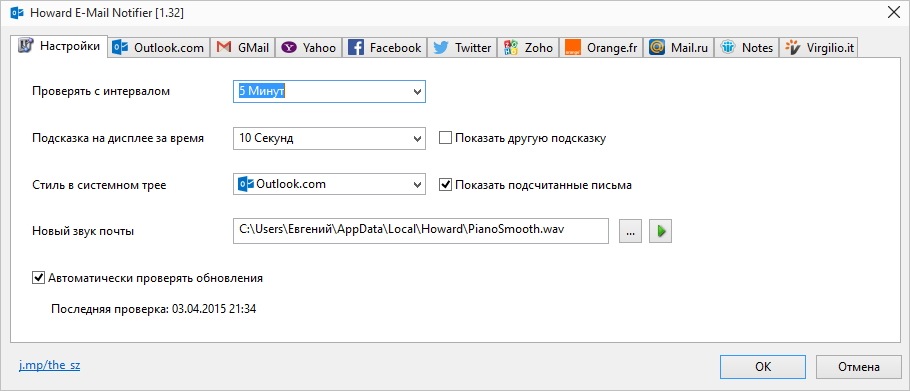The width and height of the screenshot is (910, 391).
Task: Enable Показать другую подсказку checkbox
Action: click(445, 139)
